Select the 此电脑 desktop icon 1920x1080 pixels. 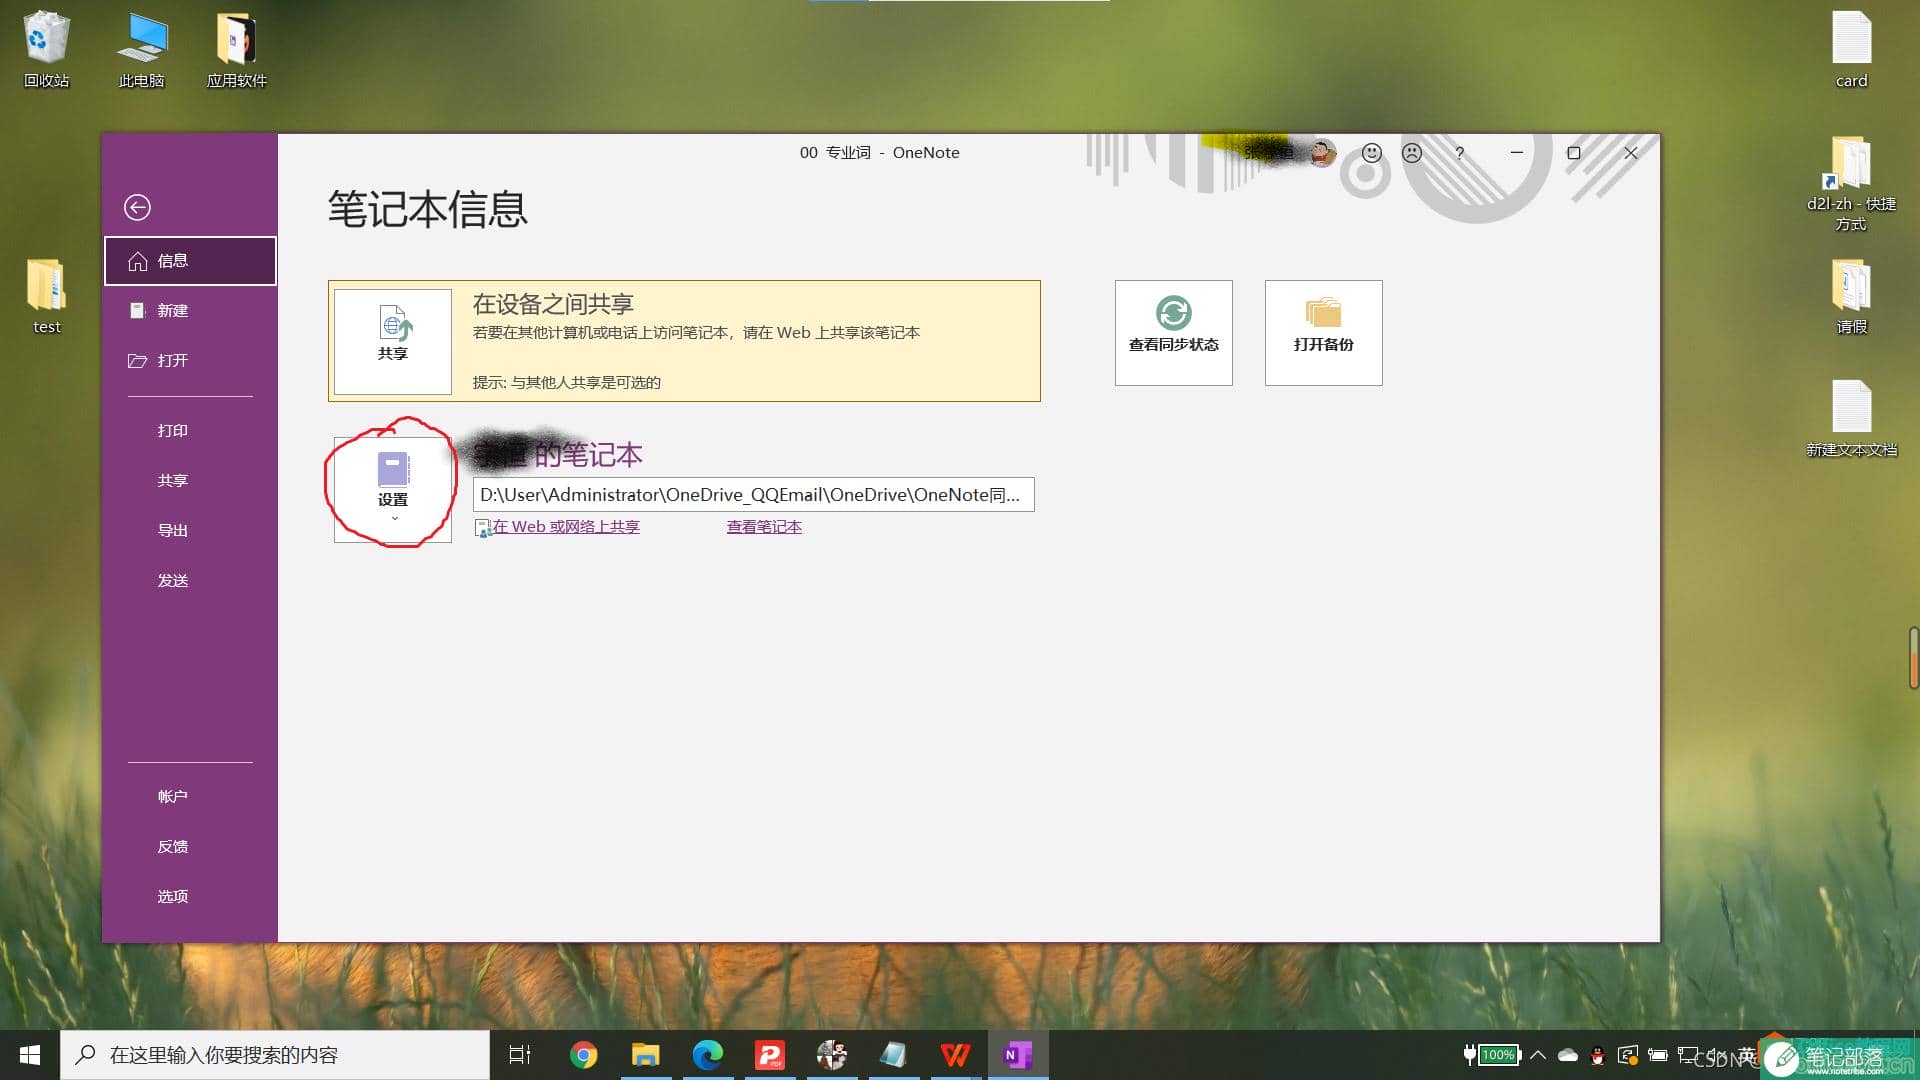click(x=142, y=49)
